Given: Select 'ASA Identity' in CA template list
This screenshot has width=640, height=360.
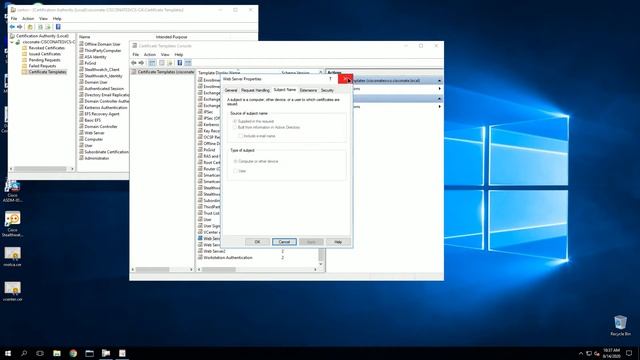Looking at the screenshot, I should (x=95, y=57).
